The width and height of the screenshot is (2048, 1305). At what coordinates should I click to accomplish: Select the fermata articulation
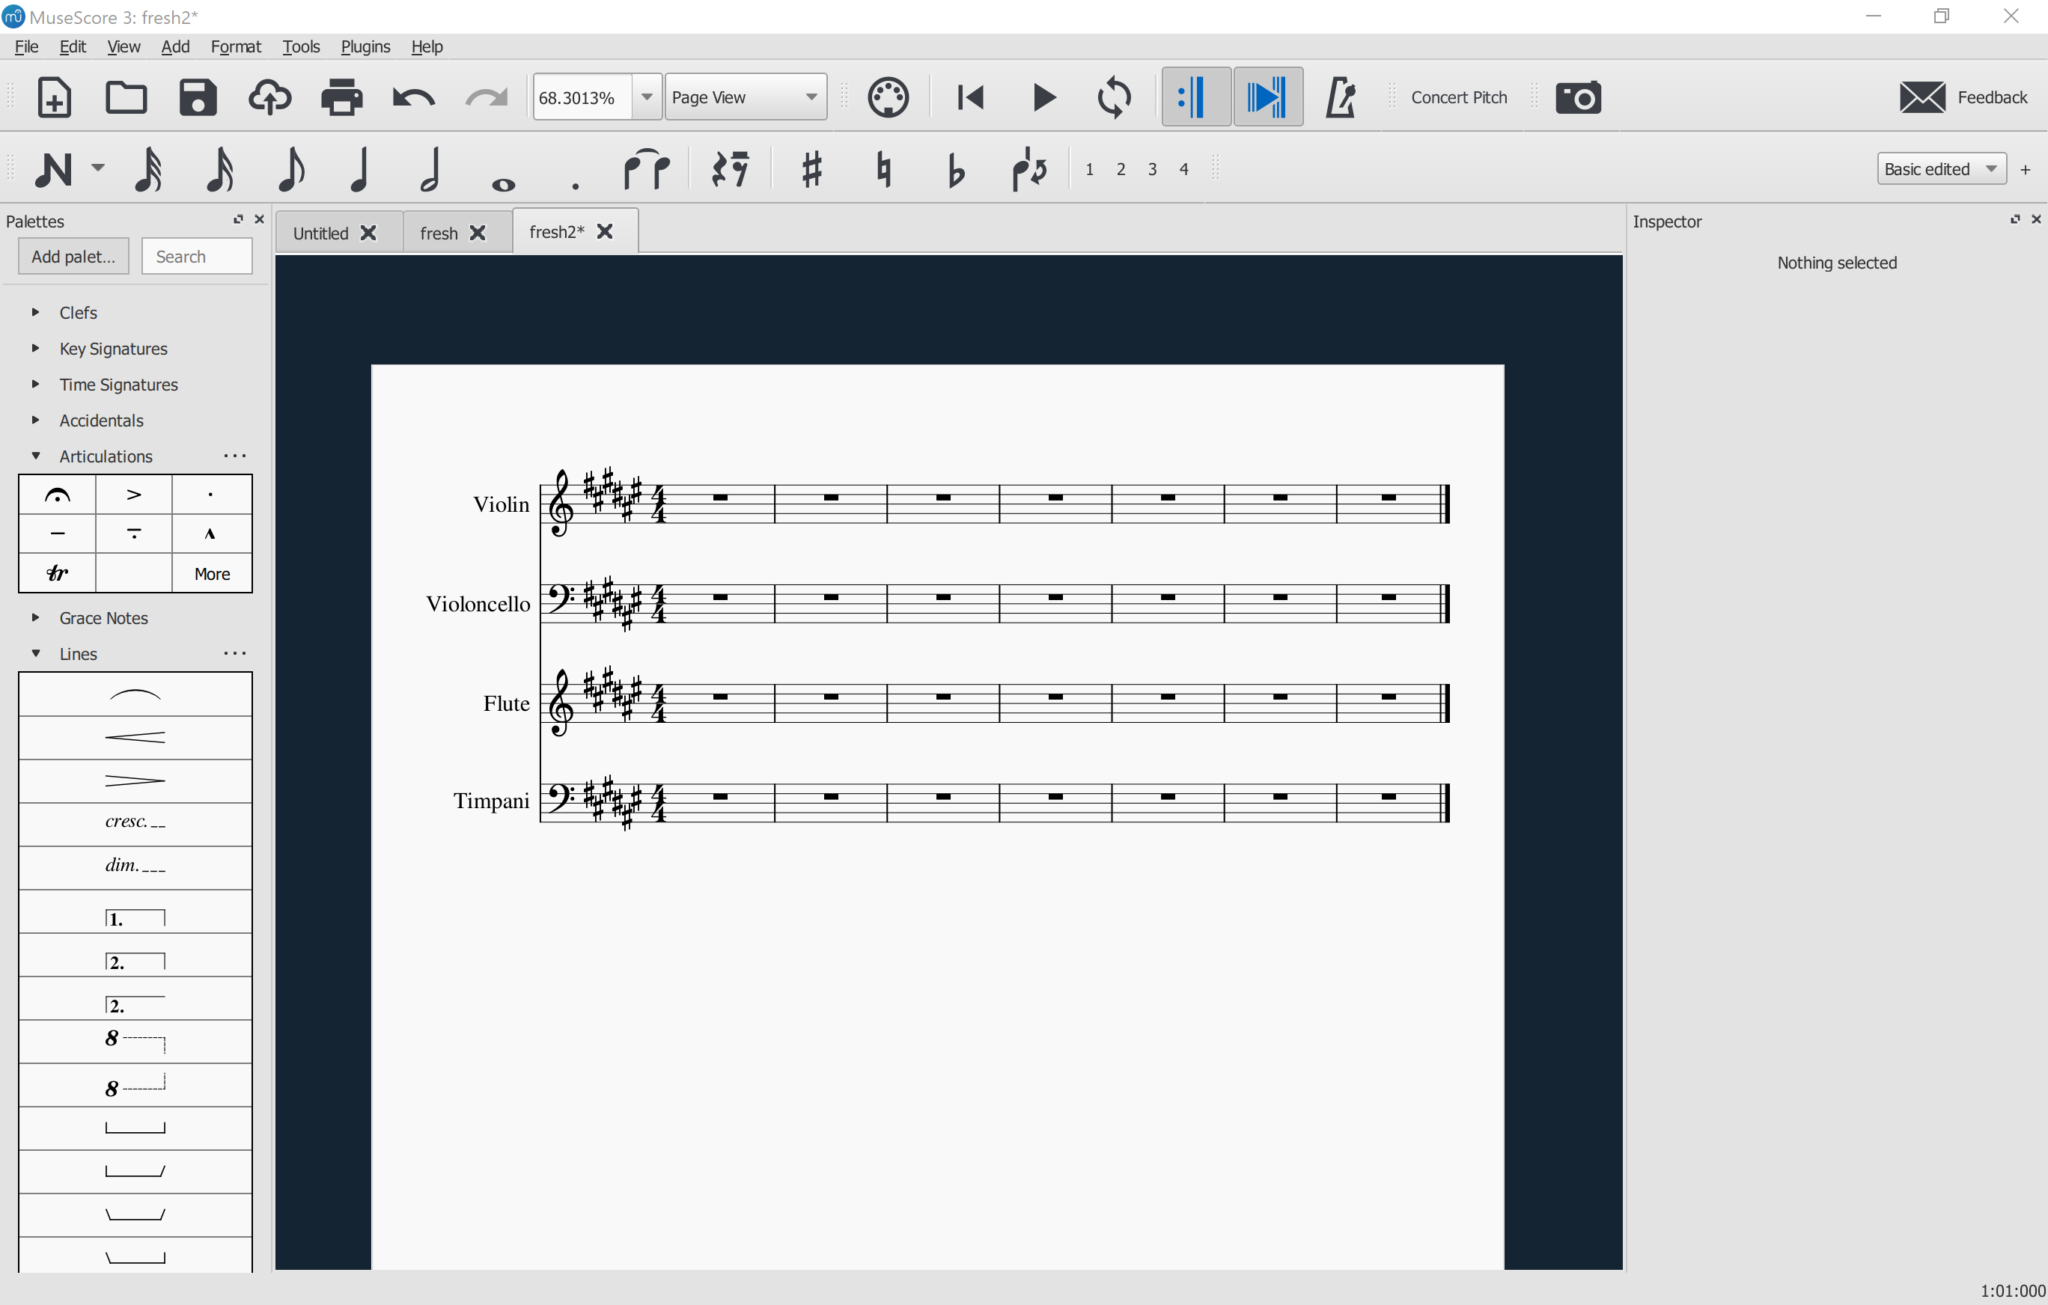click(57, 495)
